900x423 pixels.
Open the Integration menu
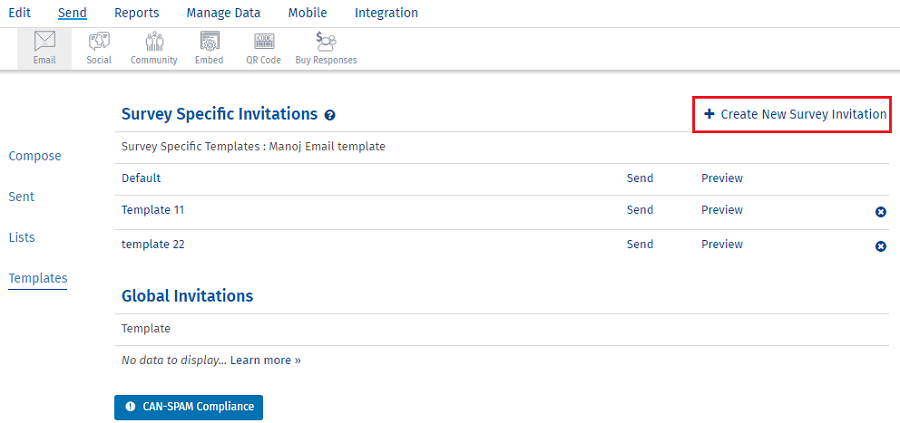[x=386, y=13]
